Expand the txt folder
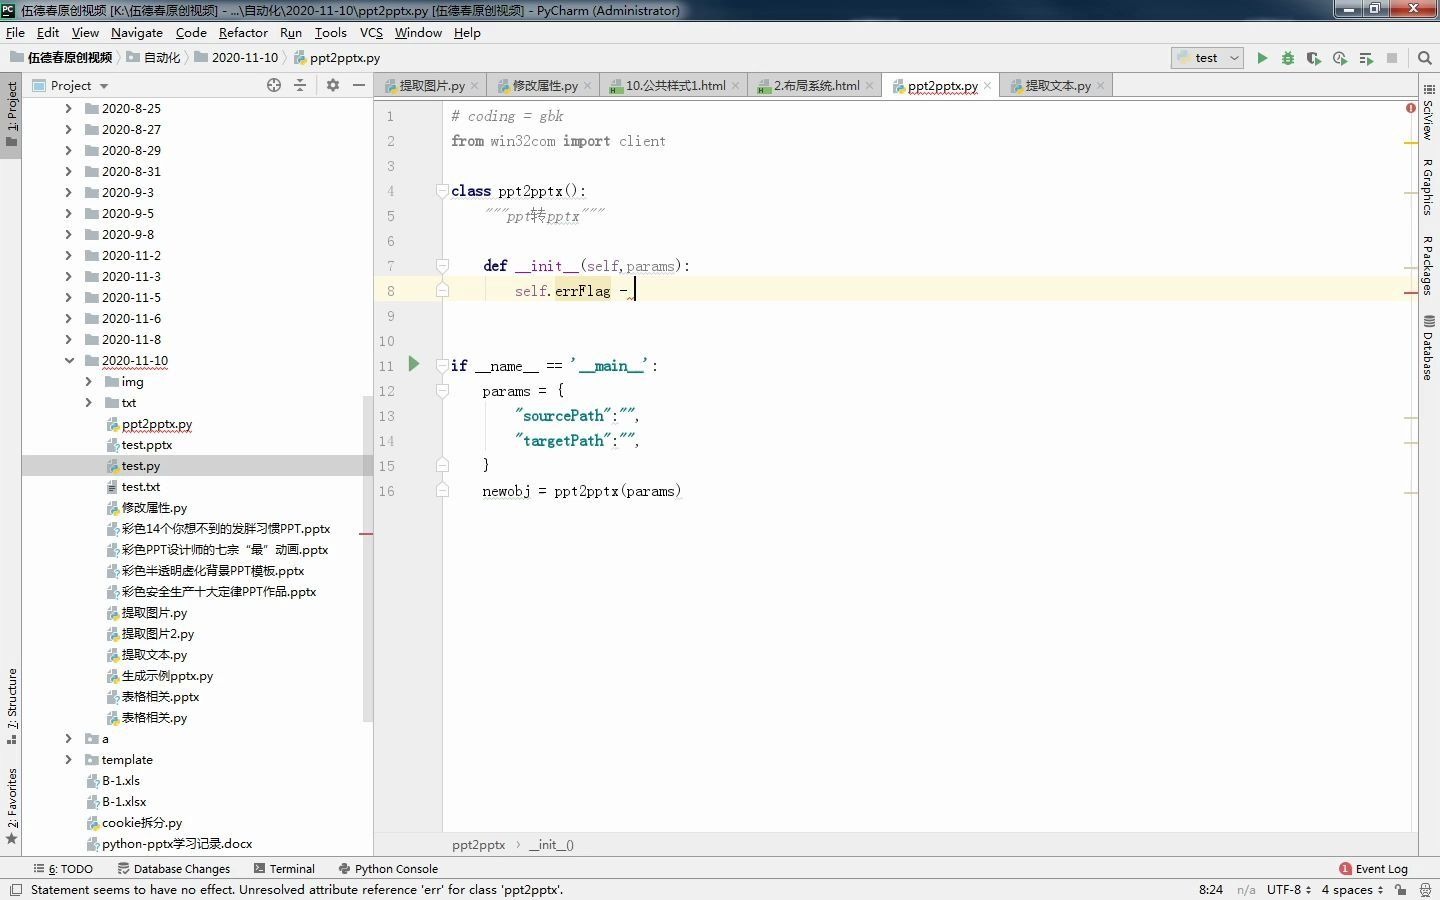The width and height of the screenshot is (1440, 900). pyautogui.click(x=88, y=402)
